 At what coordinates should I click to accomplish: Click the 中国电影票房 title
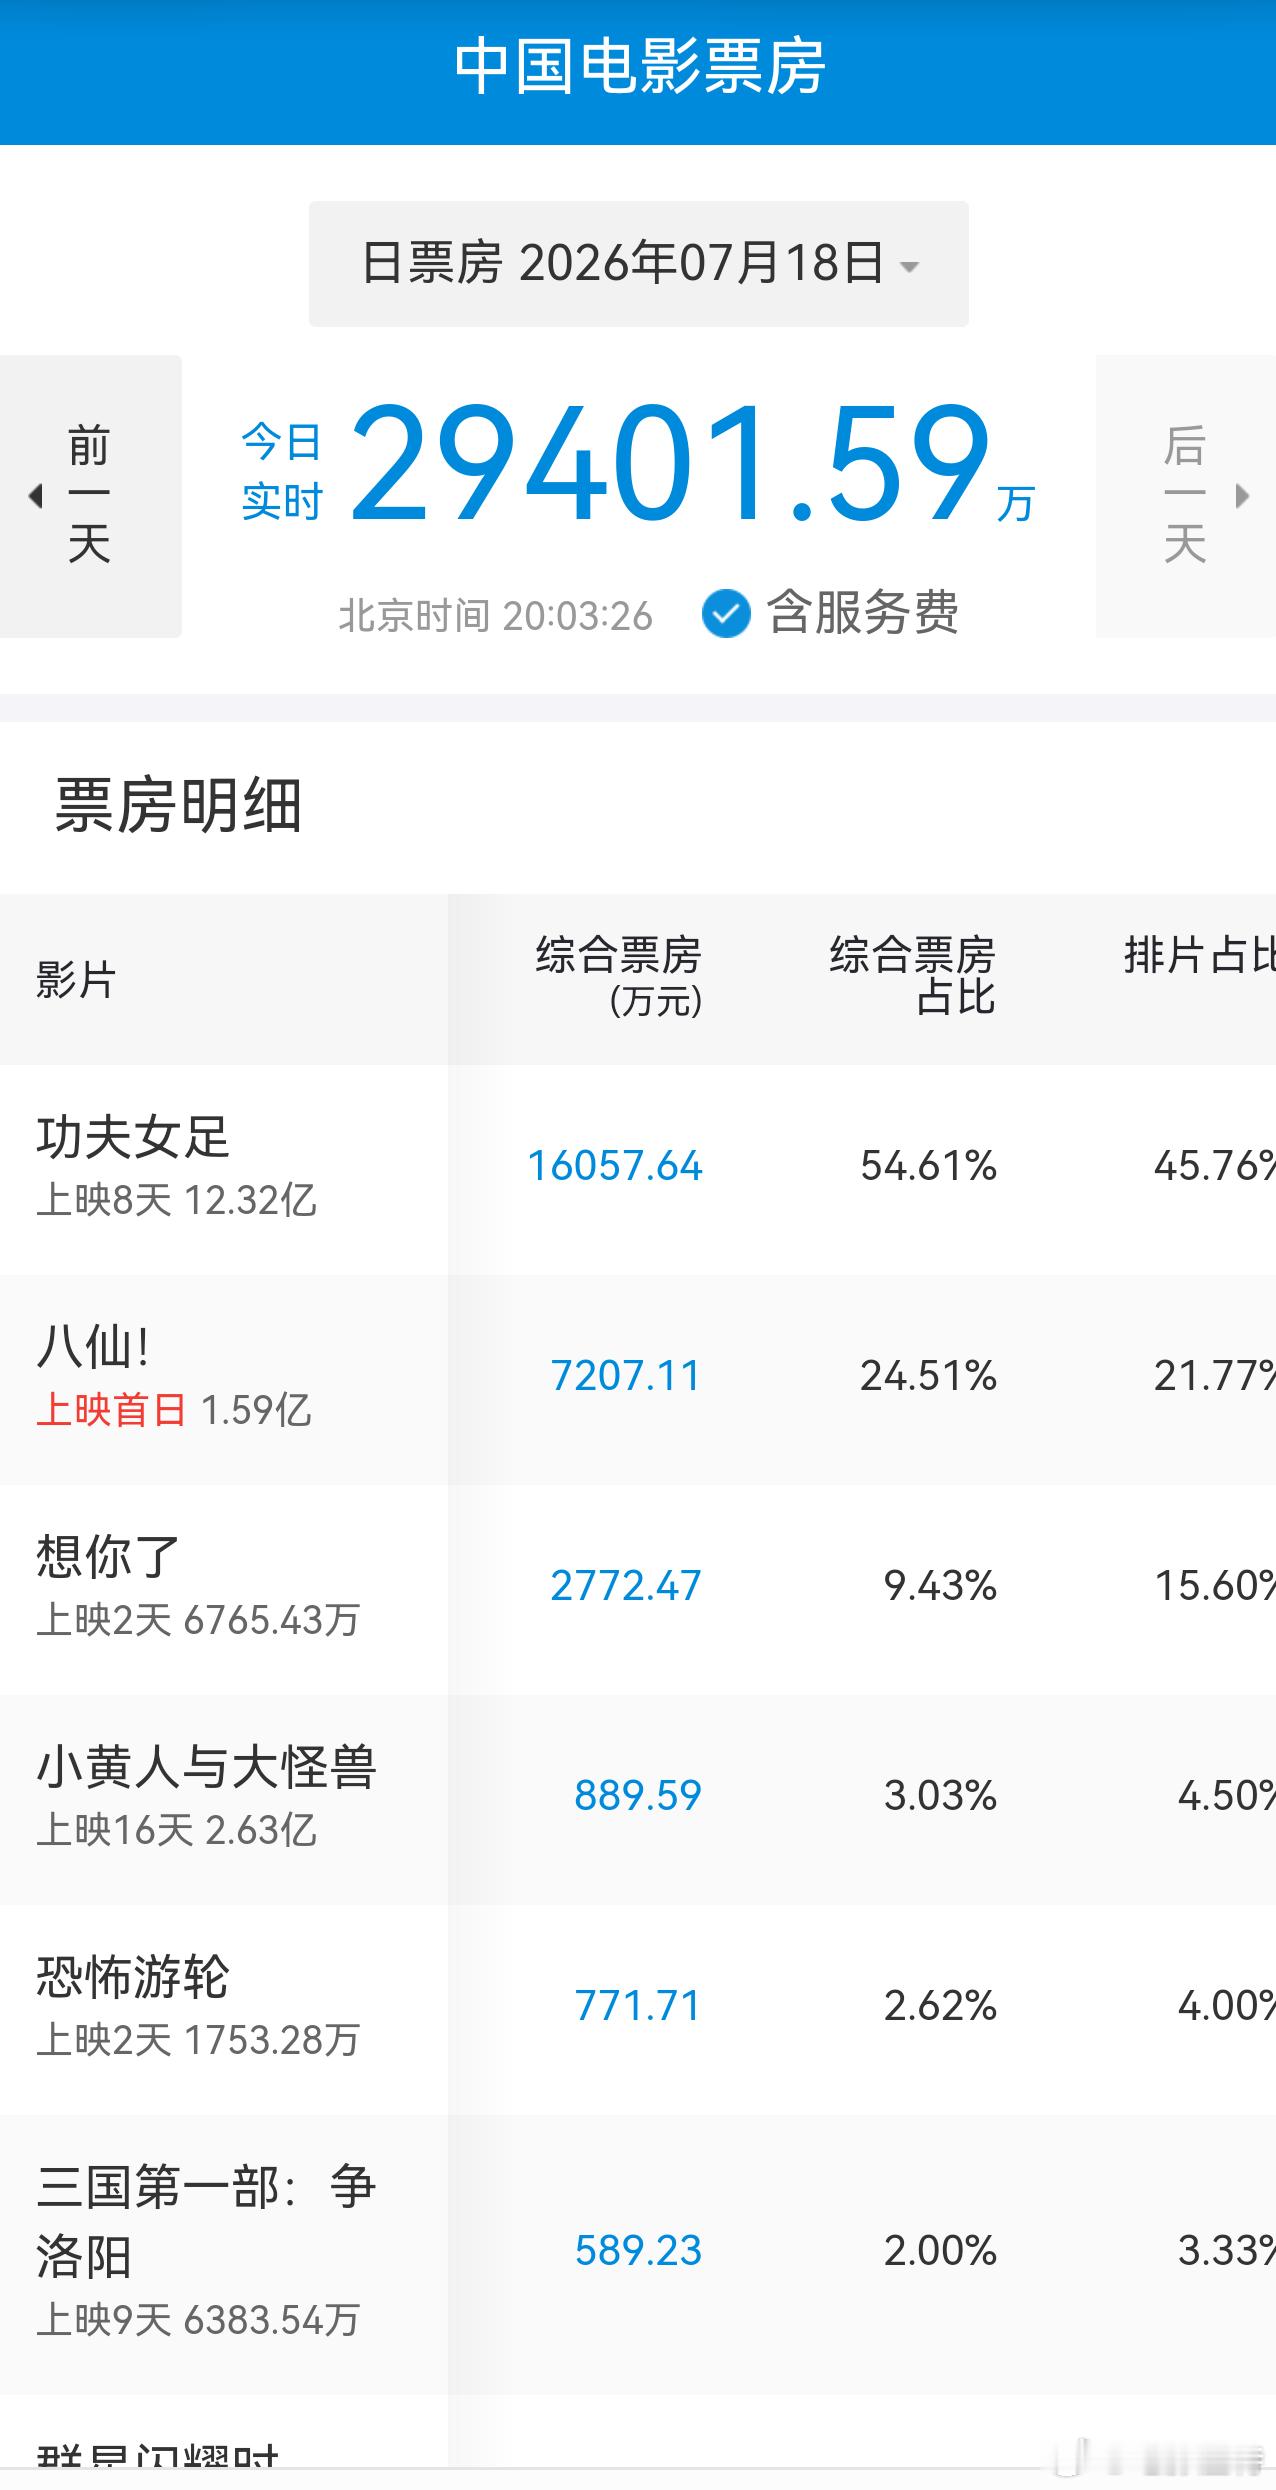click(639, 68)
